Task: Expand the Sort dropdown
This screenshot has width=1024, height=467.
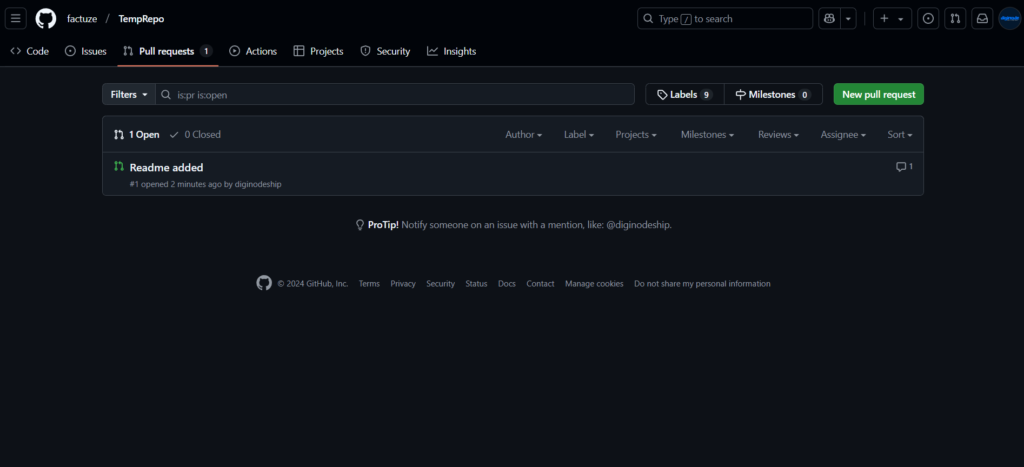Action: click(x=899, y=134)
